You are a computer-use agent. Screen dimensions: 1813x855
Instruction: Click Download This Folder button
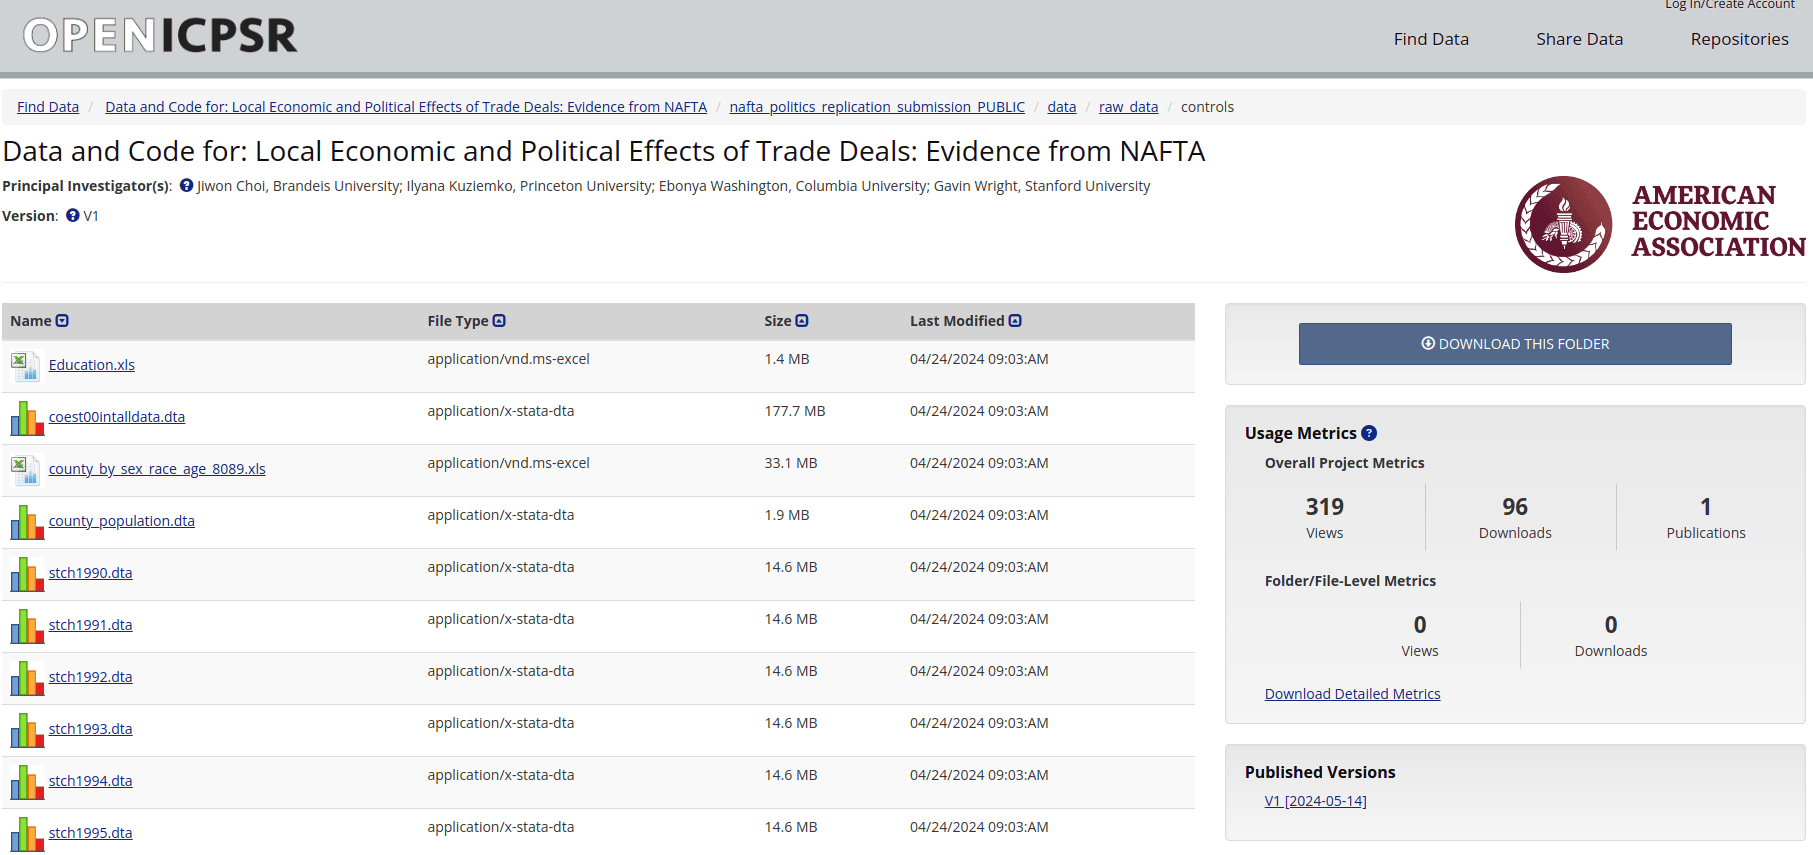pyautogui.click(x=1515, y=344)
